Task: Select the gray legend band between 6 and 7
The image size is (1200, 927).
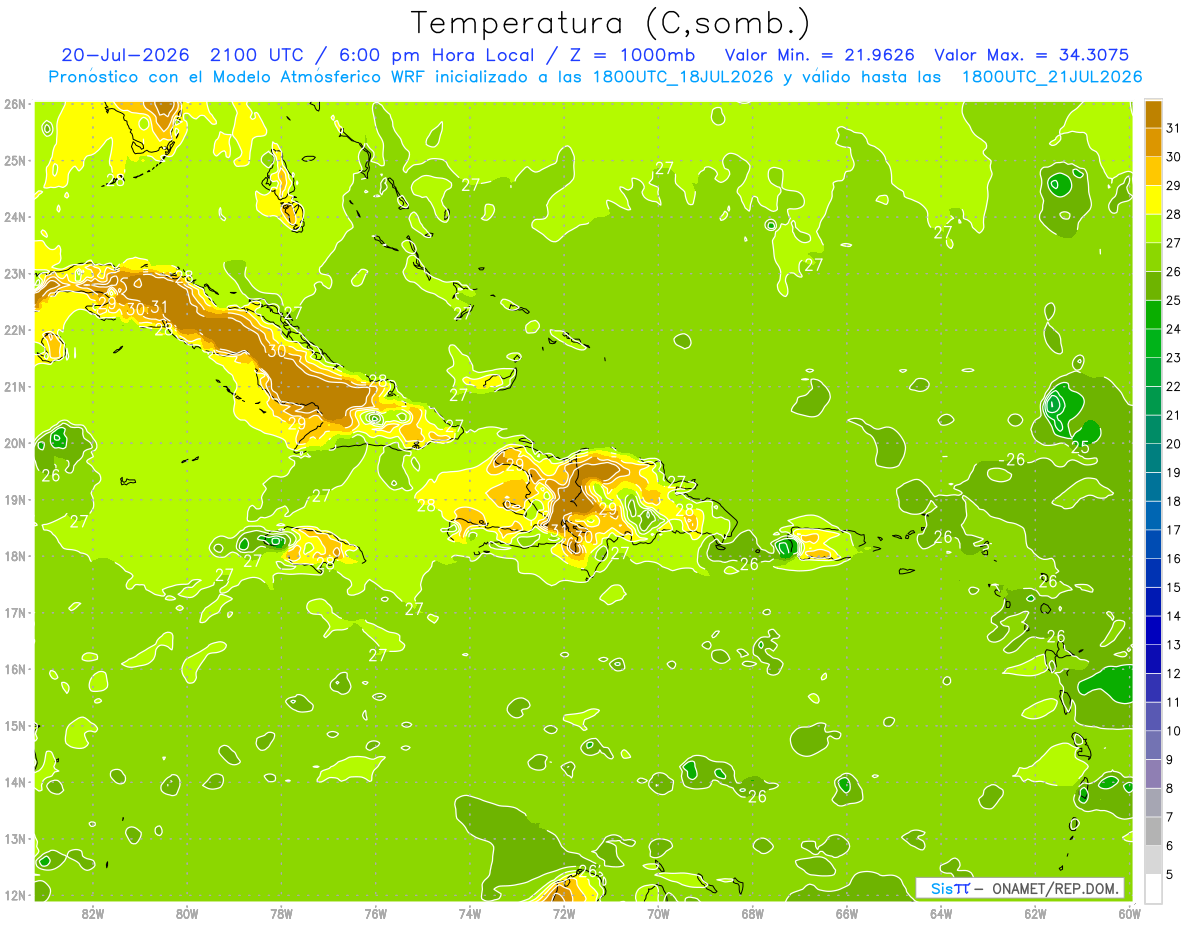Action: click(1153, 831)
